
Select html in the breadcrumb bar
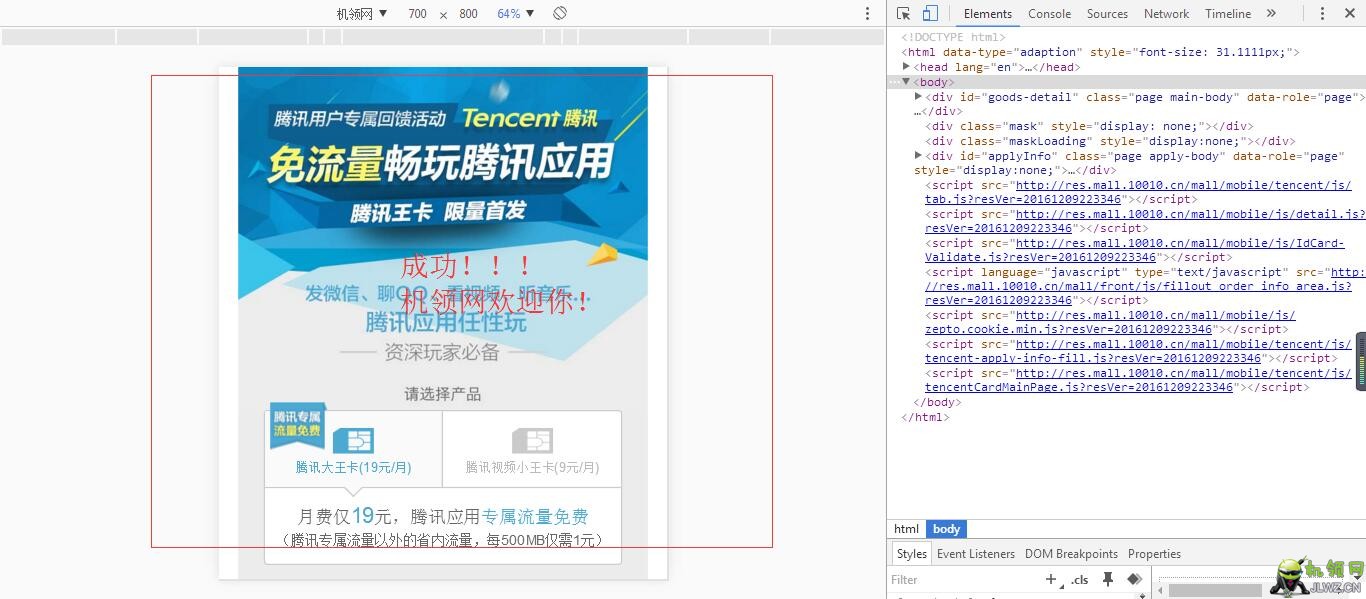(x=906, y=529)
